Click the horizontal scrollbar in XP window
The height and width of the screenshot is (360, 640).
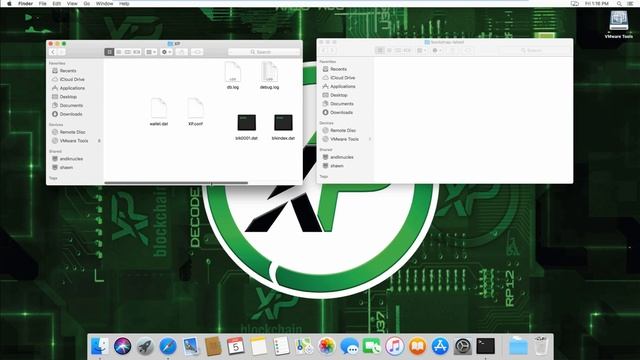pyautogui.click(x=176, y=183)
